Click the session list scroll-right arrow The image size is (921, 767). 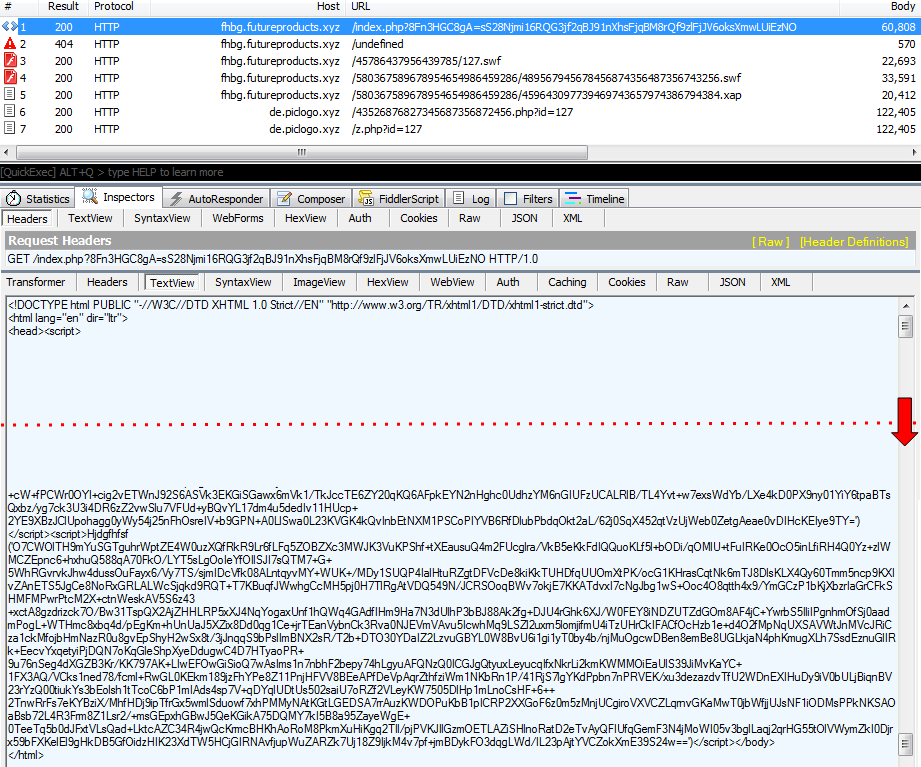915,152
